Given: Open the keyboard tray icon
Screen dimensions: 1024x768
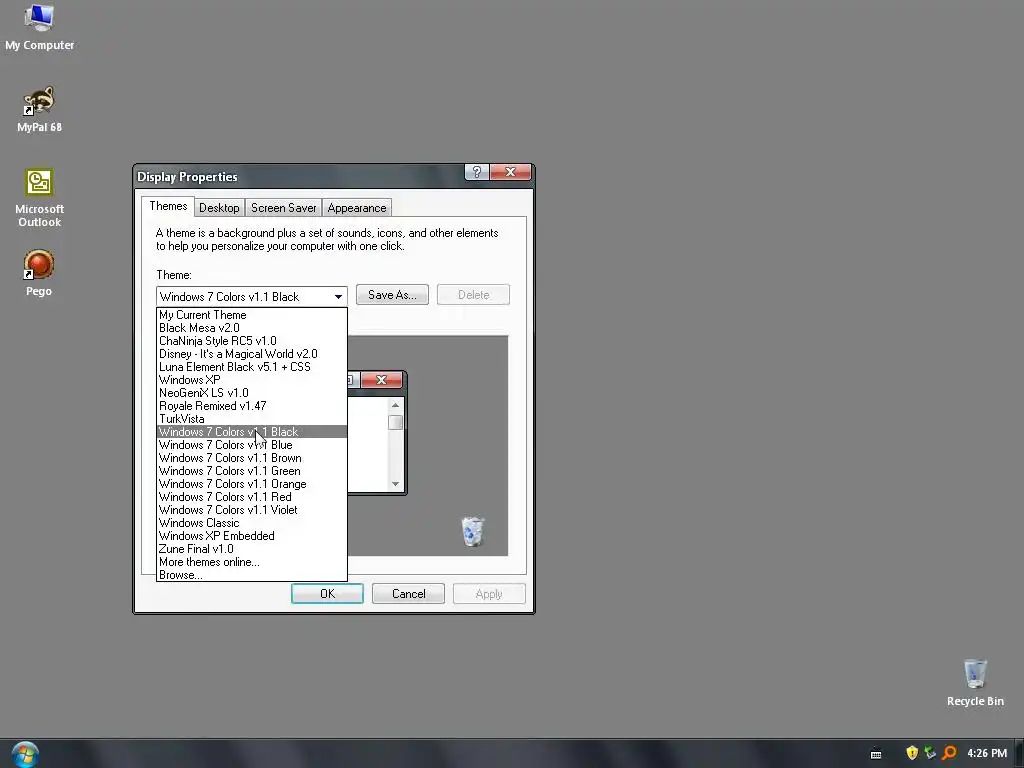Looking at the screenshot, I should click(876, 754).
